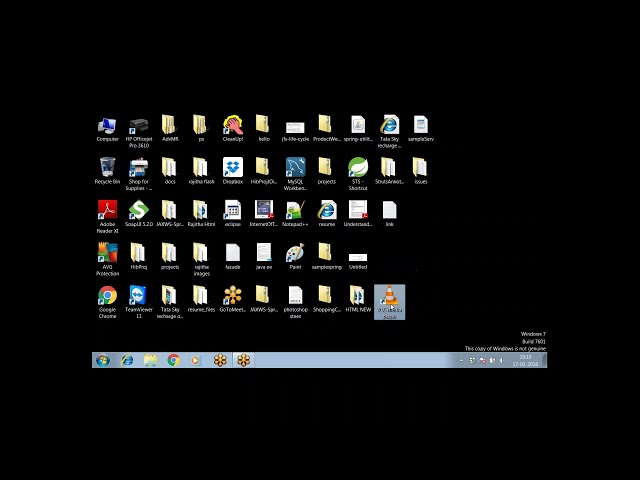Select the GoToMeeting desktop shortcut
Viewport: 640px width, 480px height.
(x=233, y=299)
